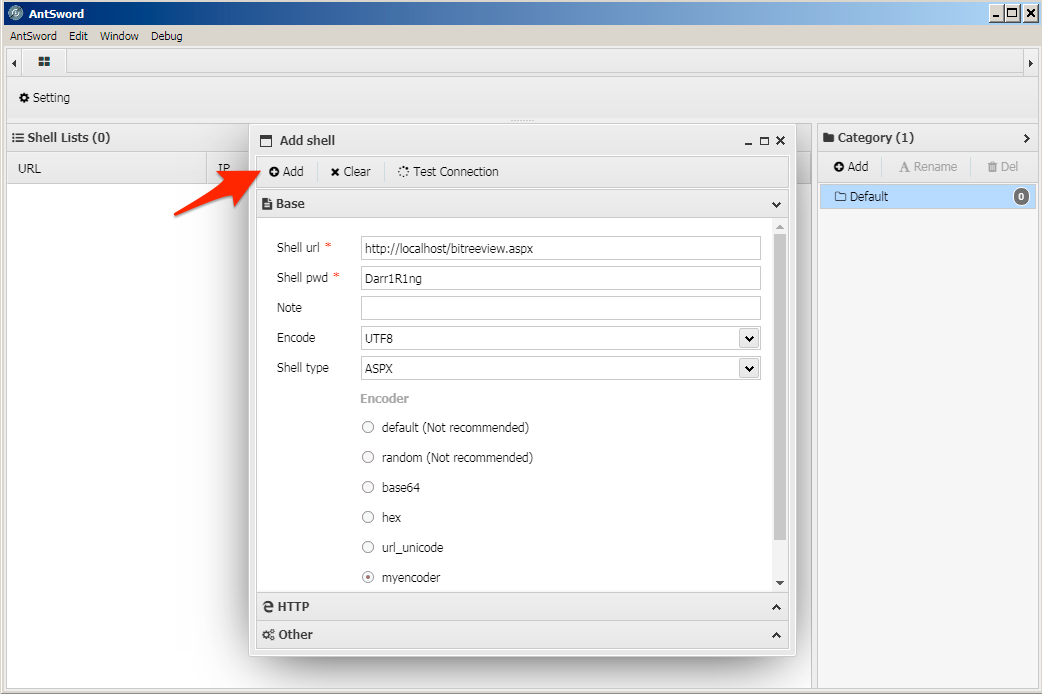Viewport: 1042px width, 694px height.
Task: Open the Window menu
Action: click(119, 36)
